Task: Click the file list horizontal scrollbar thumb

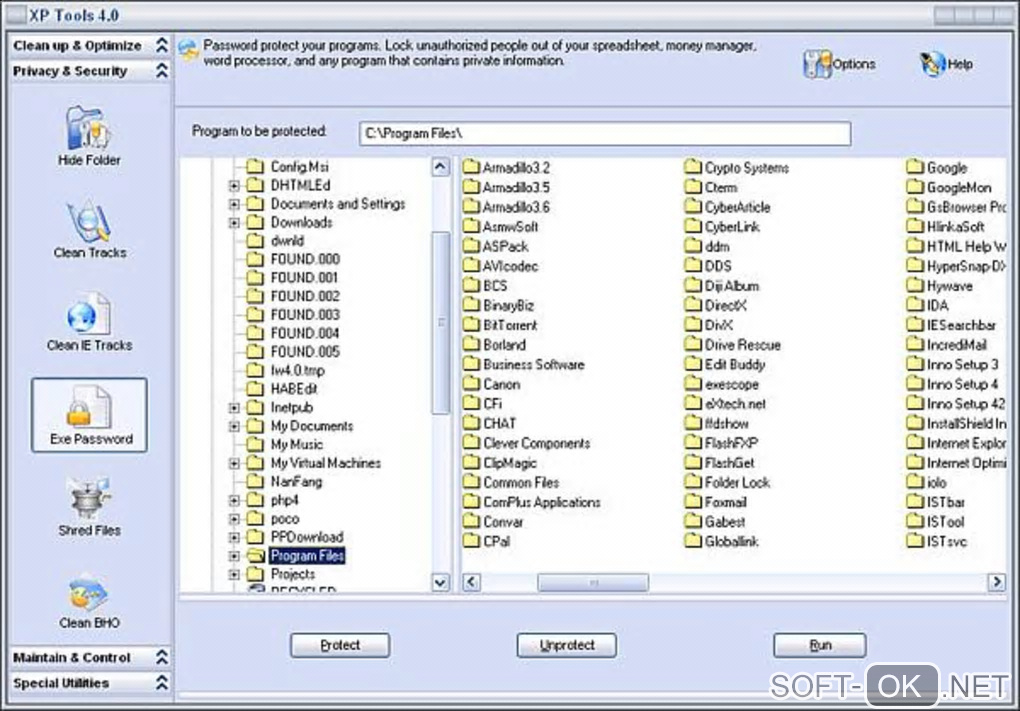Action: point(593,582)
